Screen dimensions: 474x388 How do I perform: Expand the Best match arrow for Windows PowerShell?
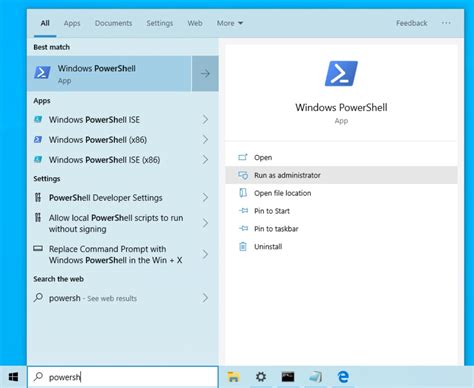click(x=205, y=73)
